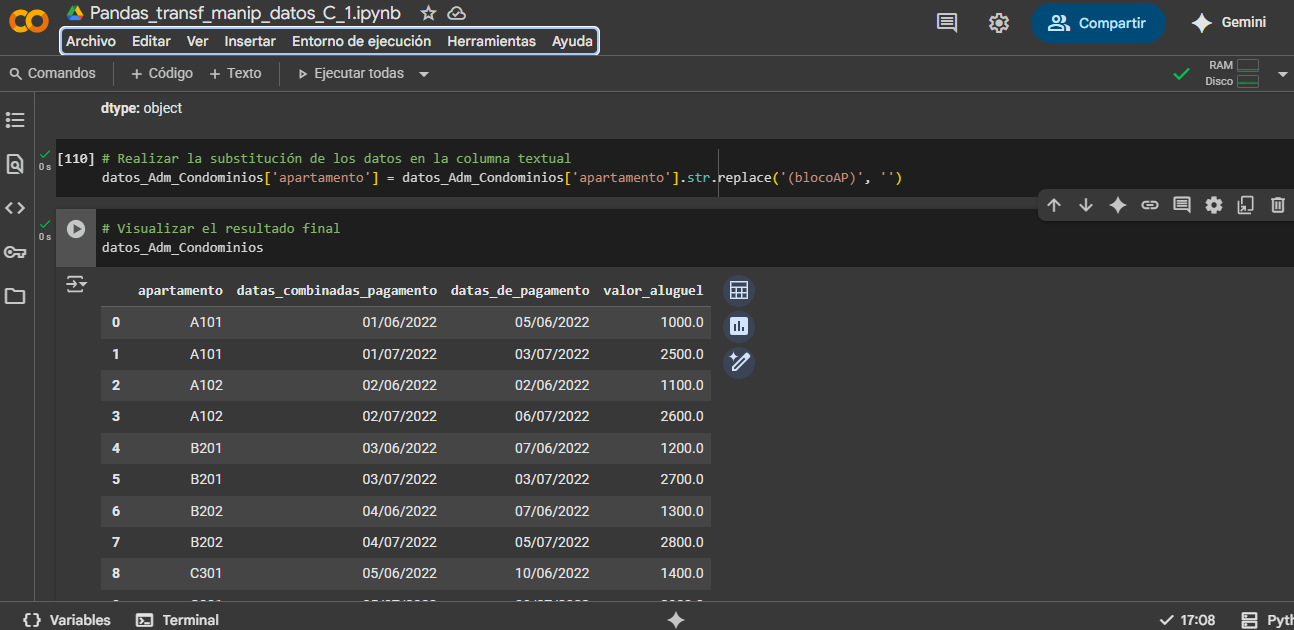
Task: Click the Google Drive icon beside the title
Action: click(75, 13)
